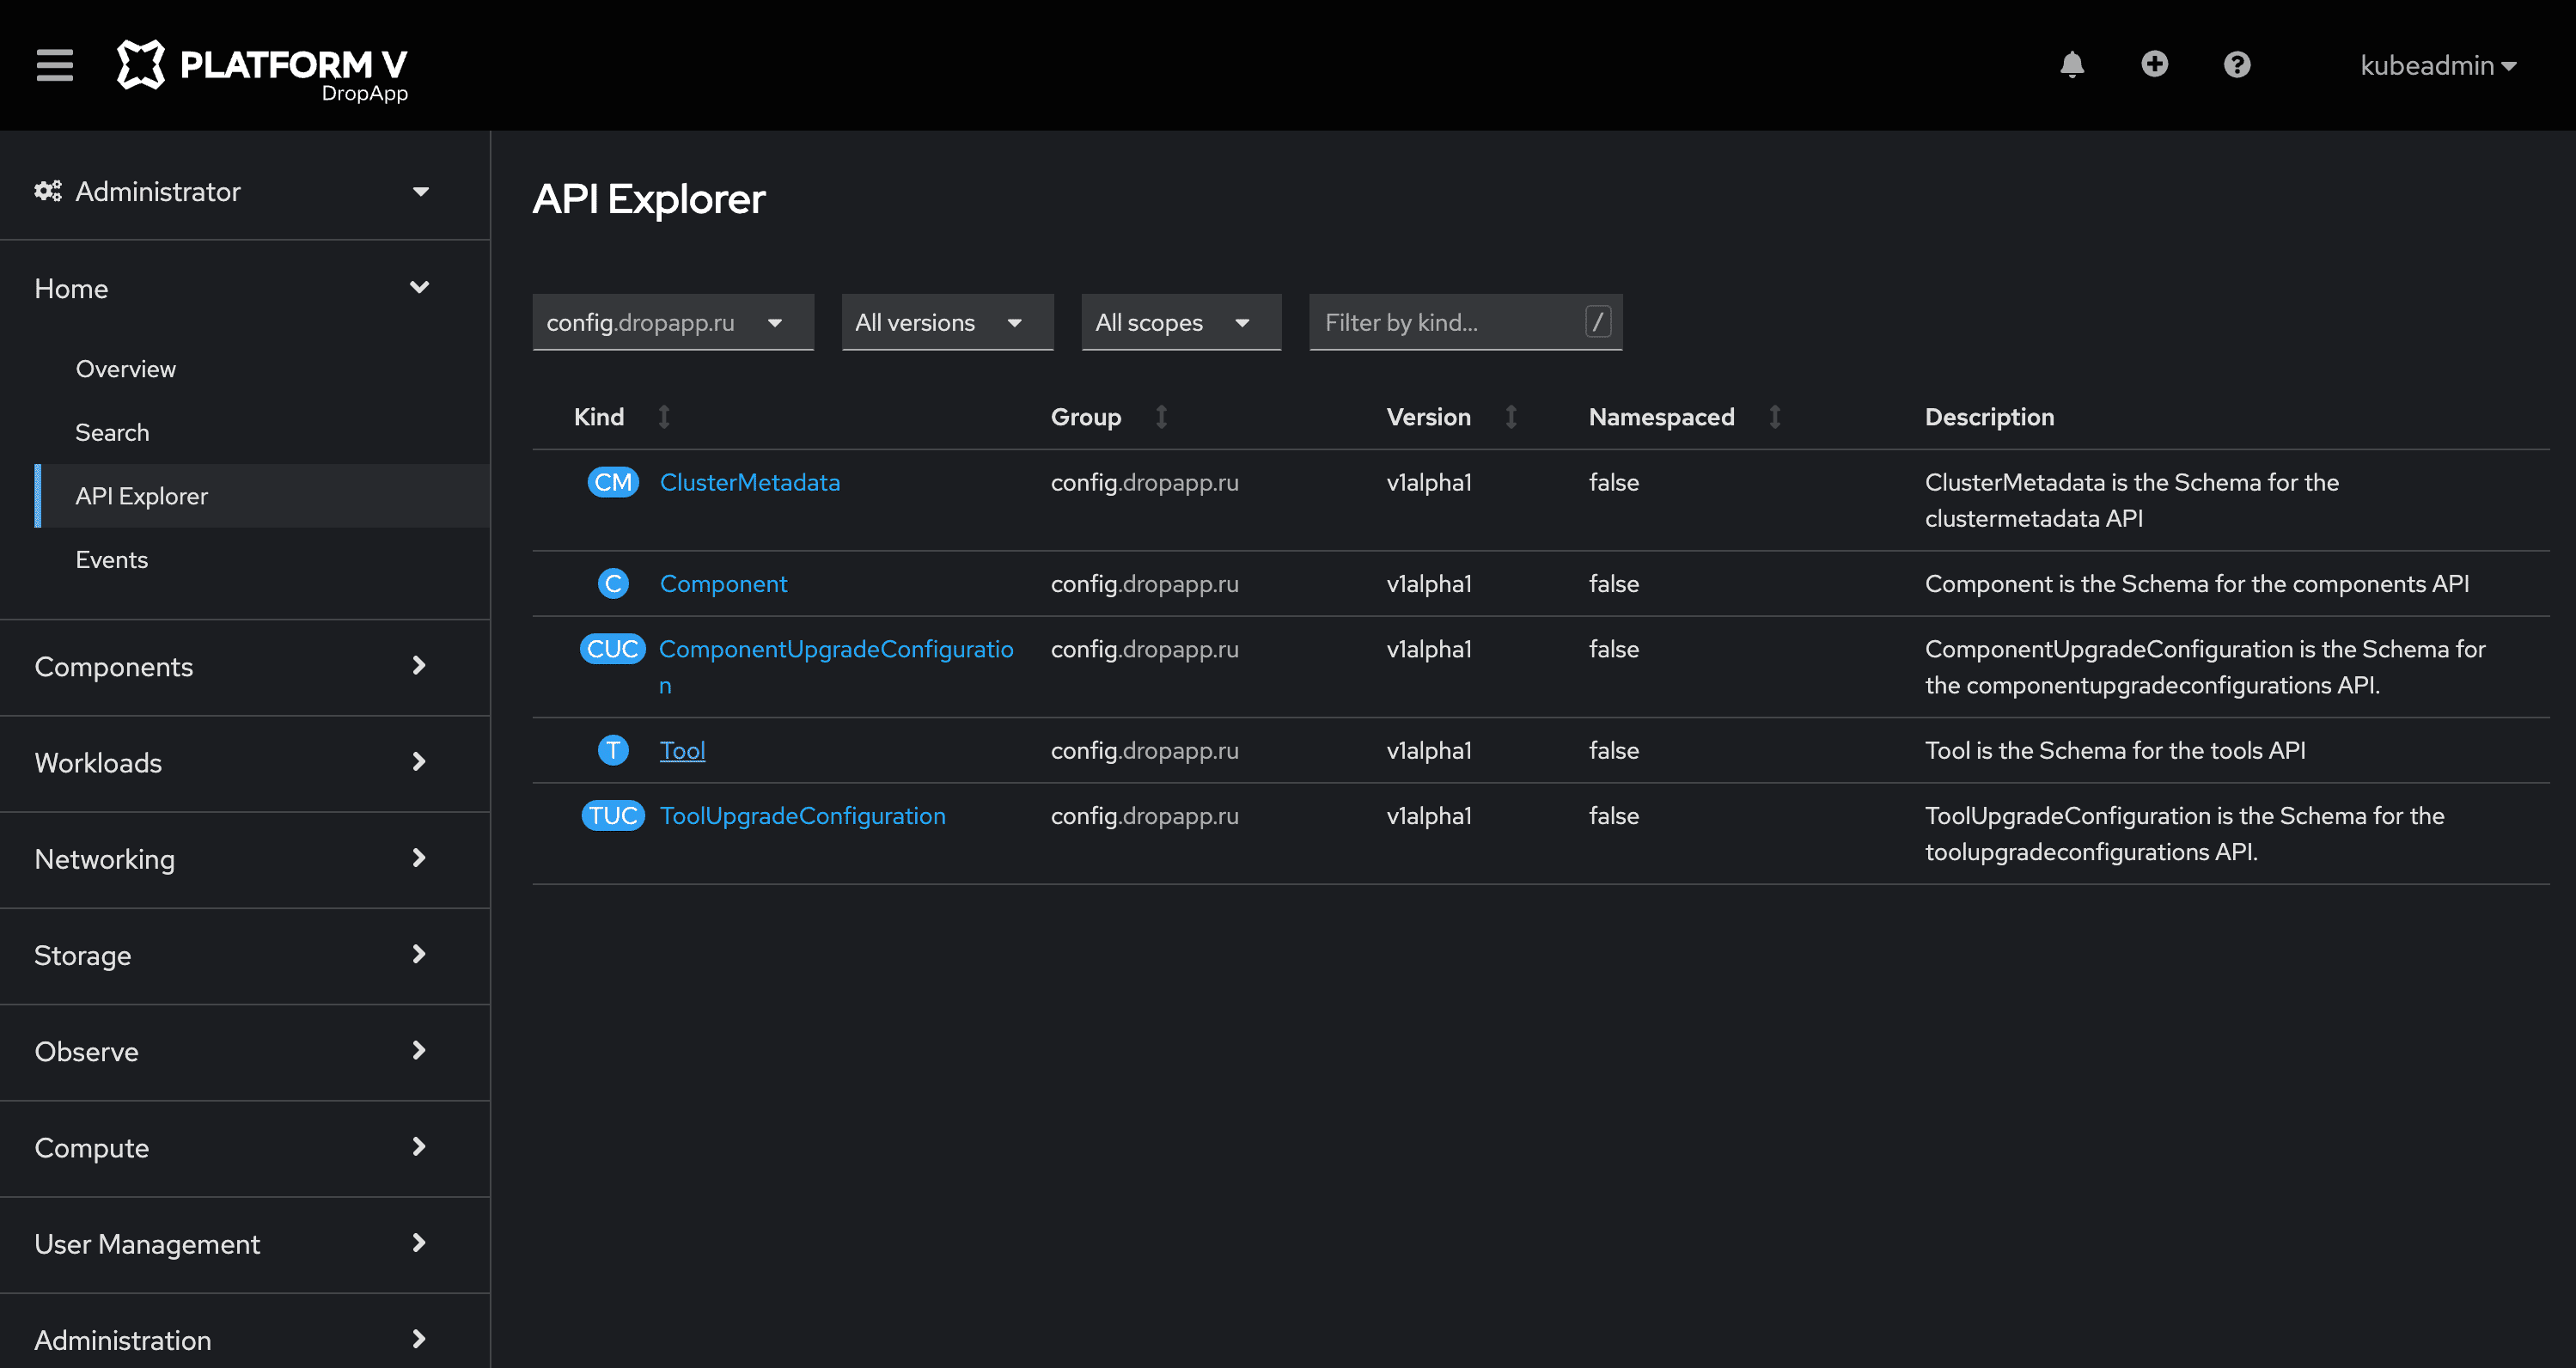Click the C resource badge
Image resolution: width=2576 pixels, height=1368 pixels.
613,583
